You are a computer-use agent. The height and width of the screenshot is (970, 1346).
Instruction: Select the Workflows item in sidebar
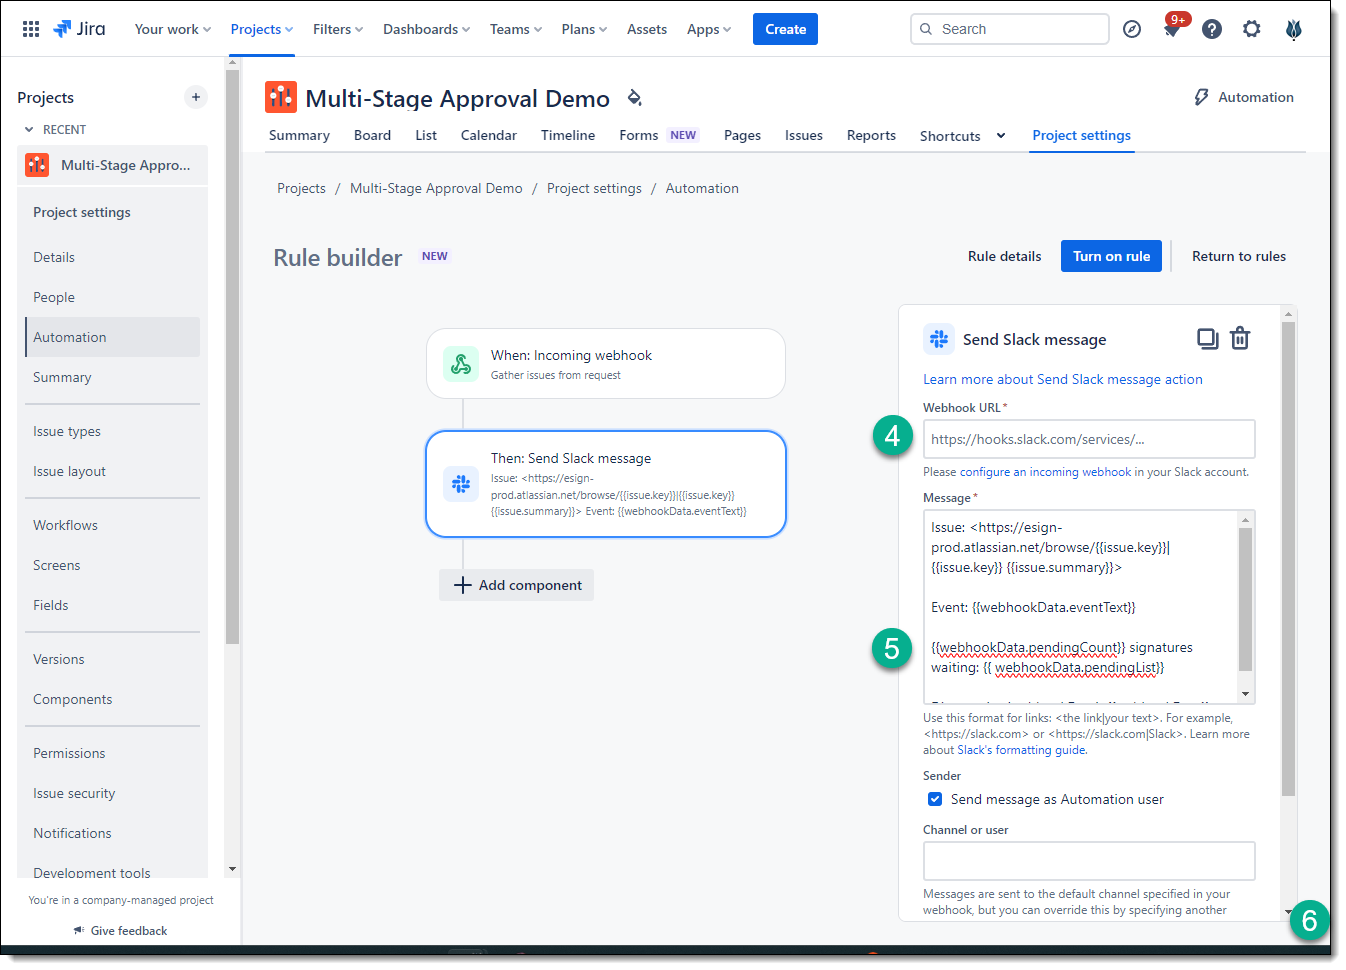tap(65, 525)
